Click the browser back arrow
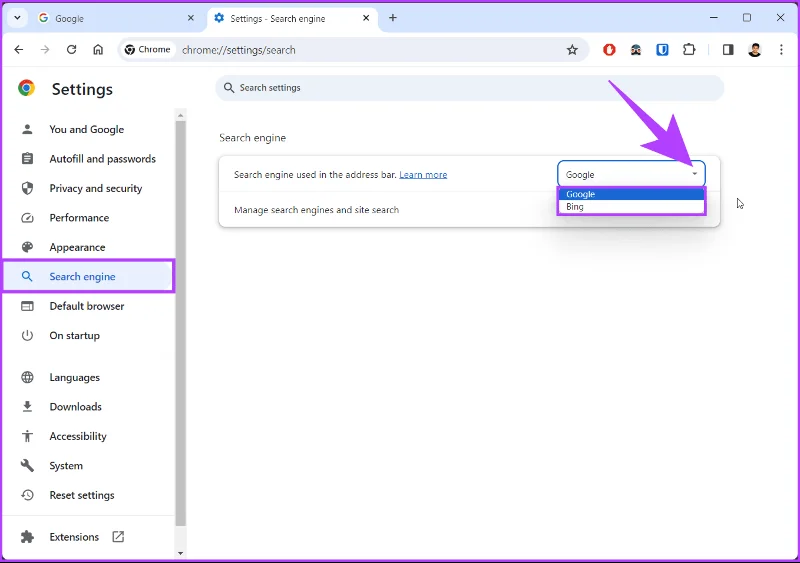Screen dimensions: 800x563 (19, 50)
